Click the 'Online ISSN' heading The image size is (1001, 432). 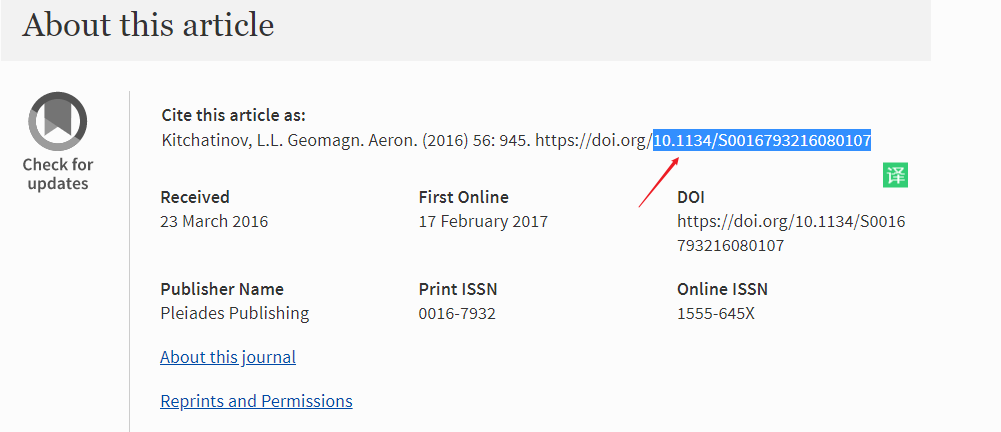722,289
